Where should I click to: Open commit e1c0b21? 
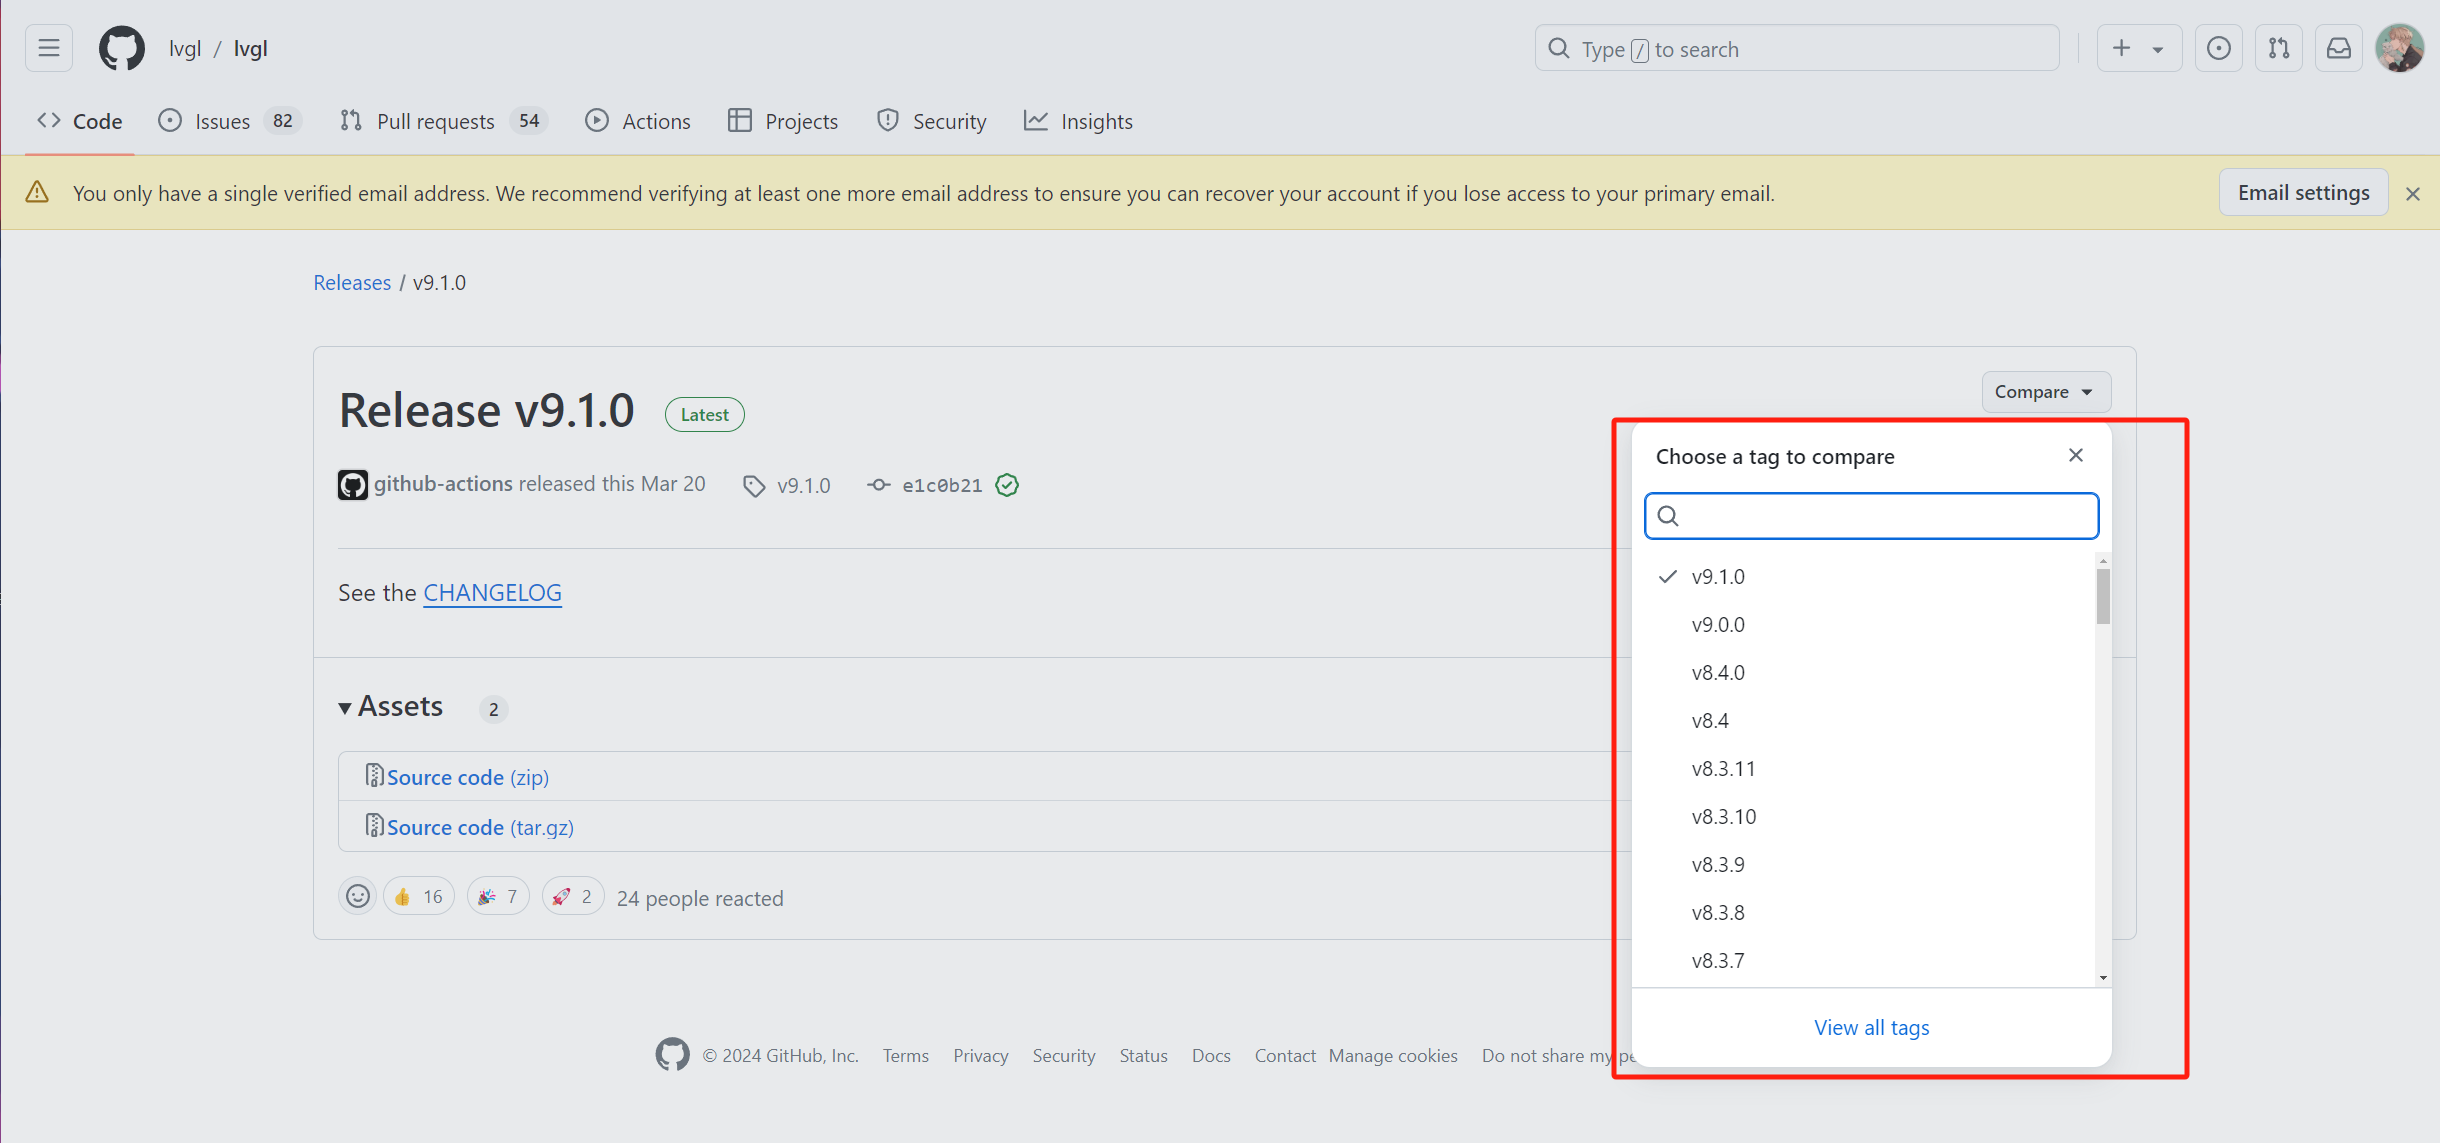coord(941,485)
